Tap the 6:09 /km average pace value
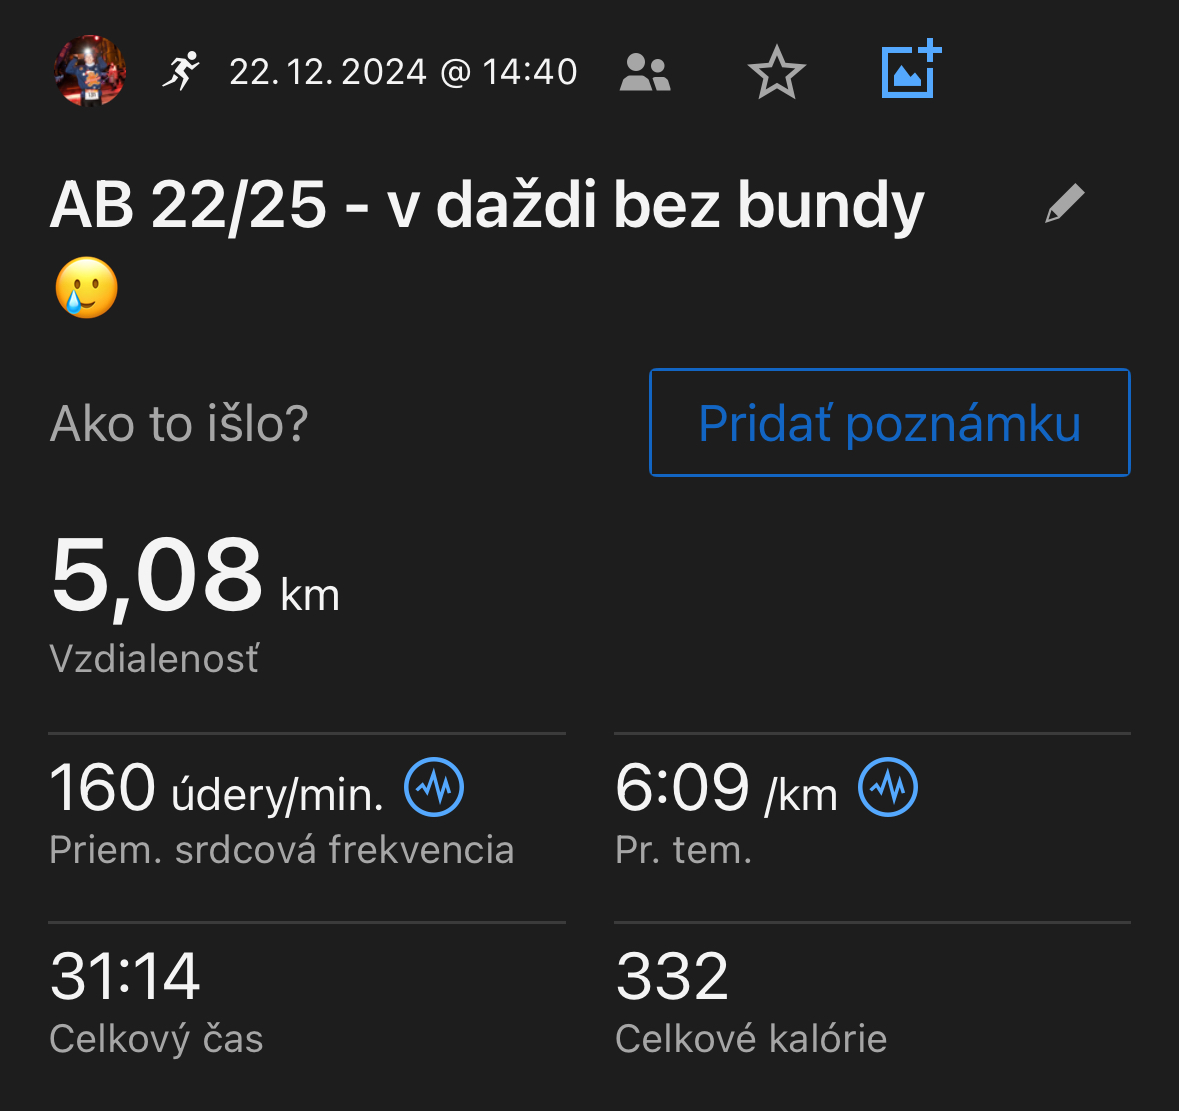Screen dimensions: 1179x1111 tap(725, 789)
